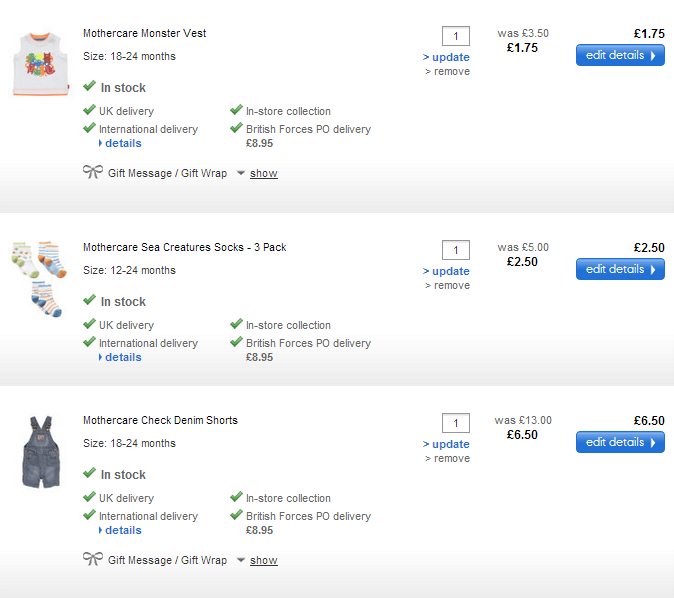Open Mothercare Sea Creatures Socks product title
Viewport: 674px width, 598px height.
(184, 247)
